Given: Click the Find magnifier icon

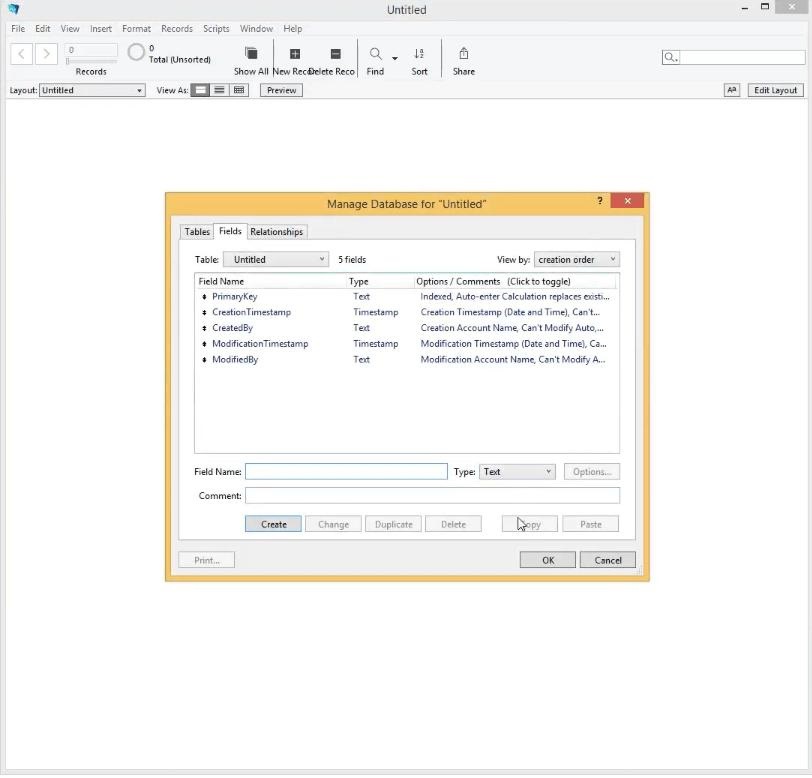Looking at the screenshot, I should pyautogui.click(x=375, y=54).
